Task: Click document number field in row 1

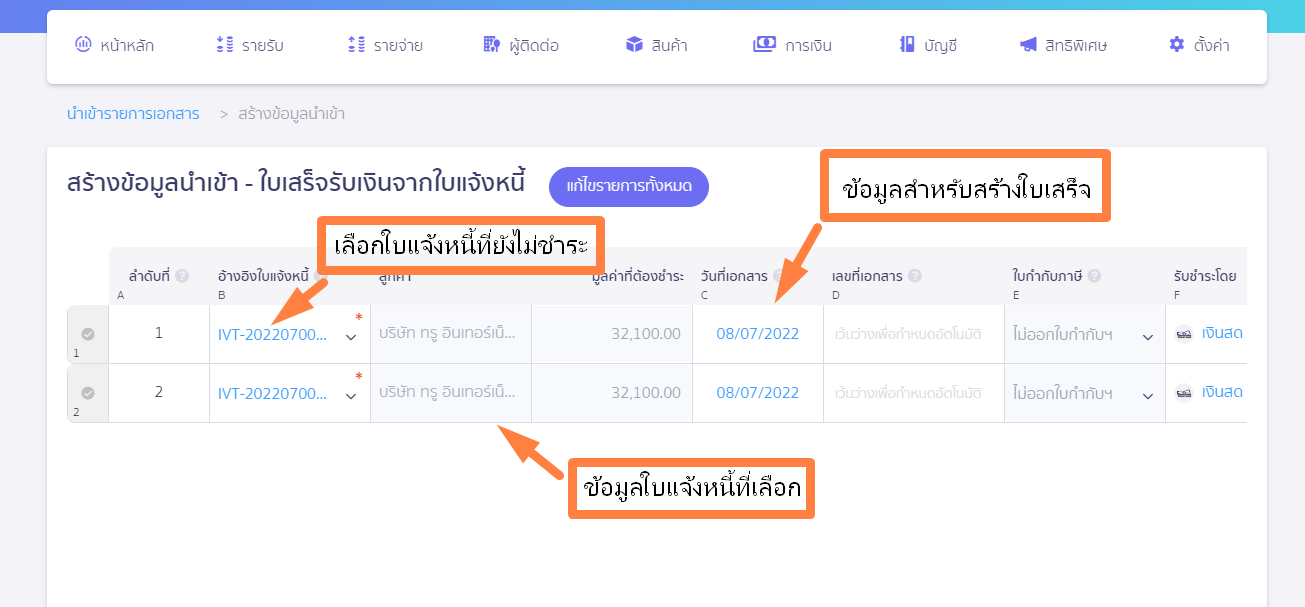Action: [x=914, y=334]
